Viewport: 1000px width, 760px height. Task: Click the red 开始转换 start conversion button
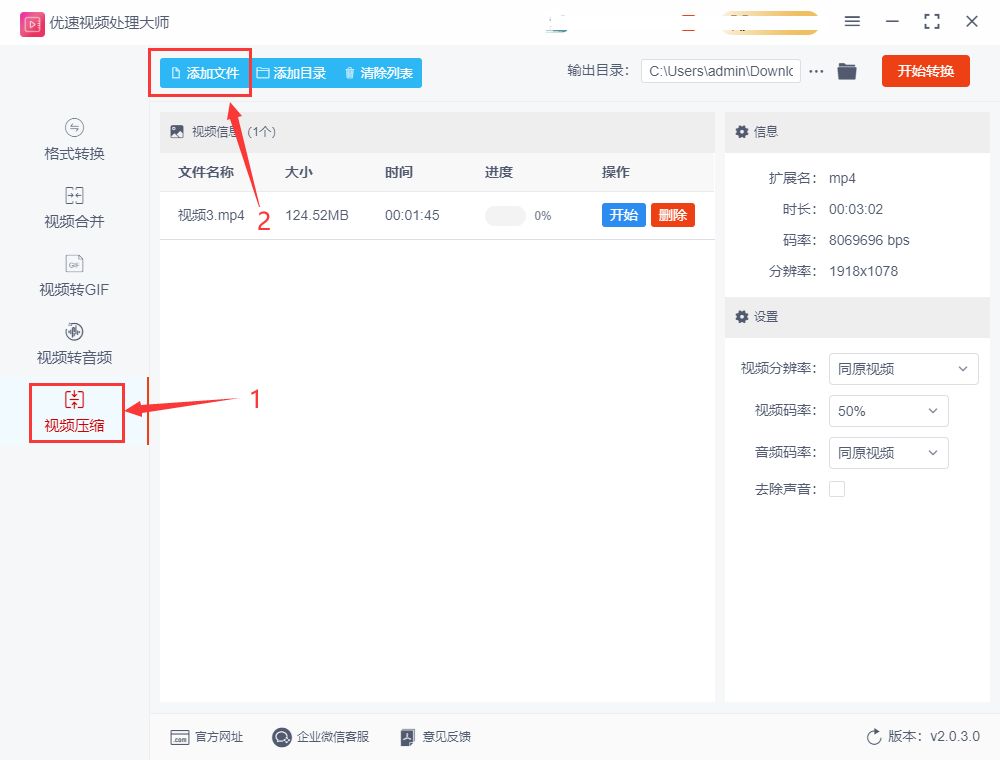point(925,71)
